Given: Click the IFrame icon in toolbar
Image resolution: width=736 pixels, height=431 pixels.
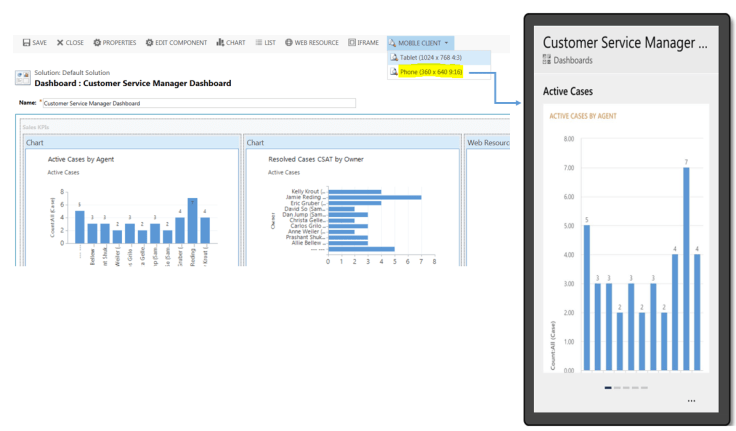Looking at the screenshot, I should coord(352,43).
